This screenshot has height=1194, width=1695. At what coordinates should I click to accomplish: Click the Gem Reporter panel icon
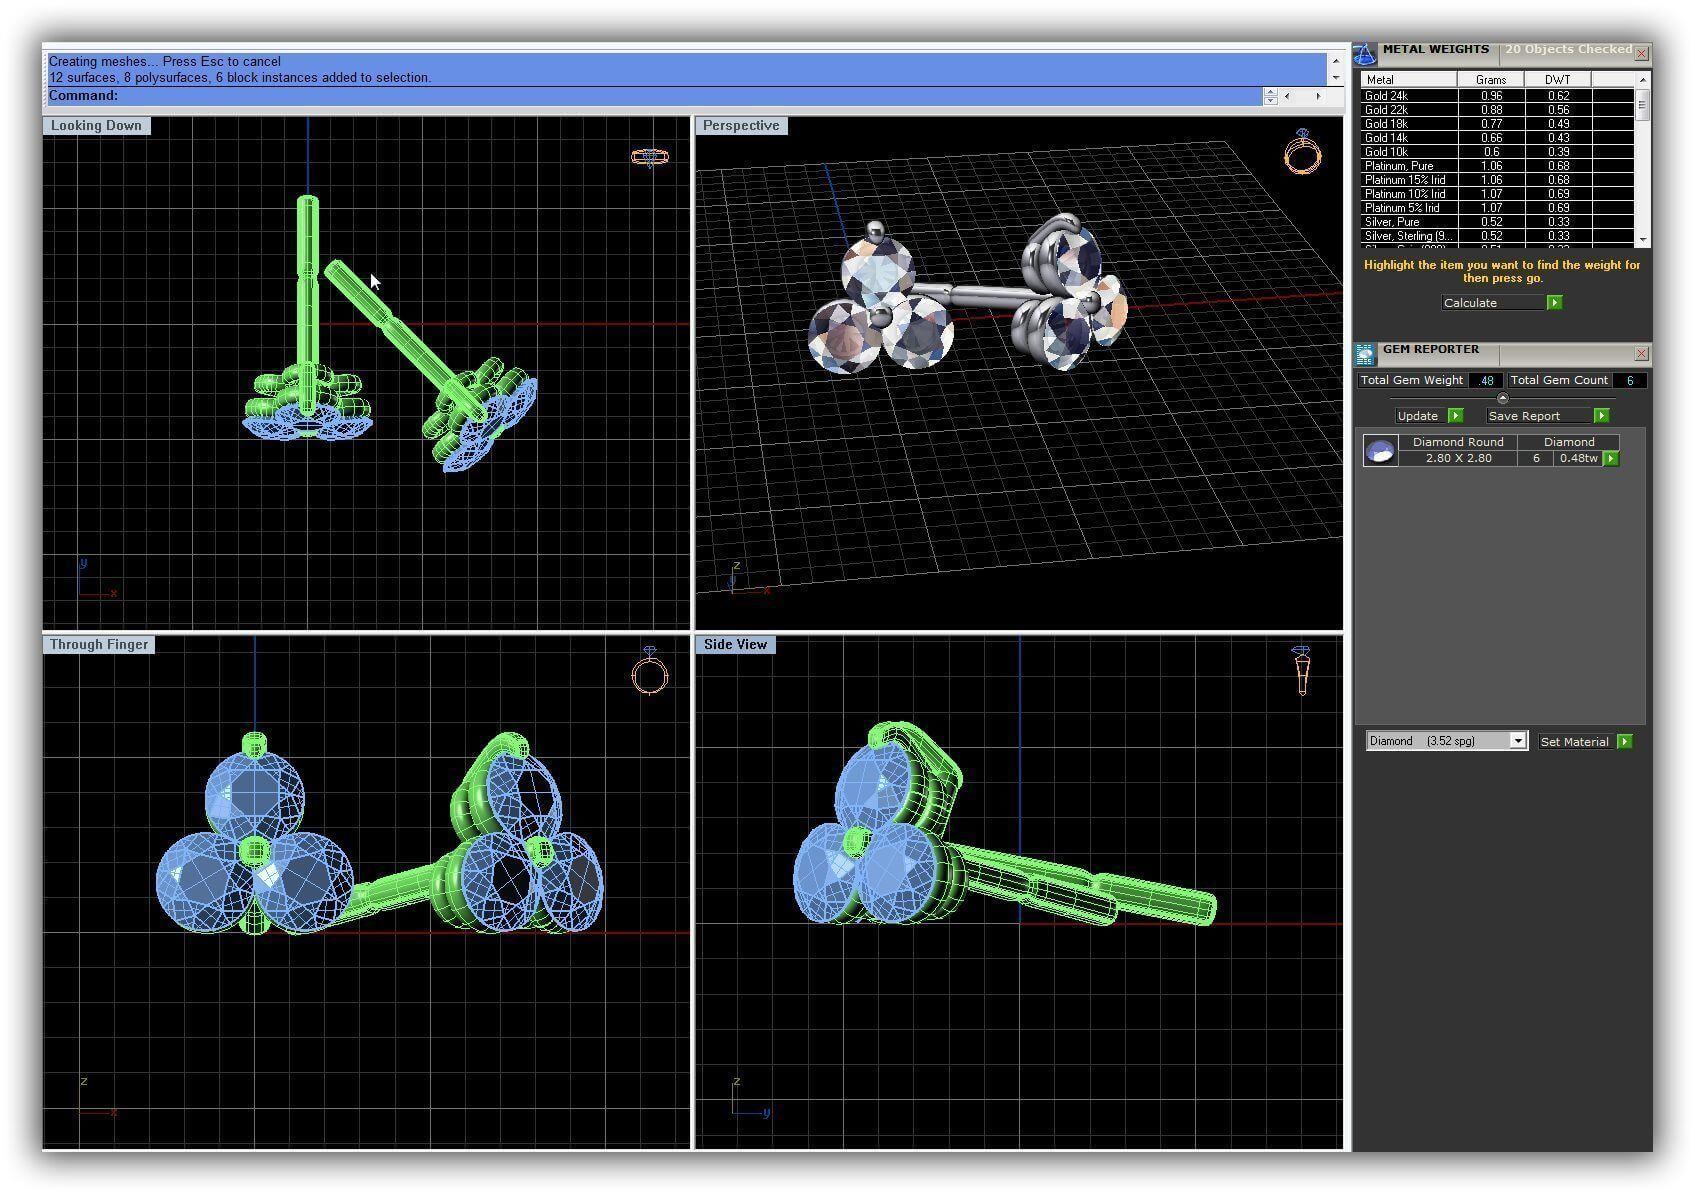1365,354
